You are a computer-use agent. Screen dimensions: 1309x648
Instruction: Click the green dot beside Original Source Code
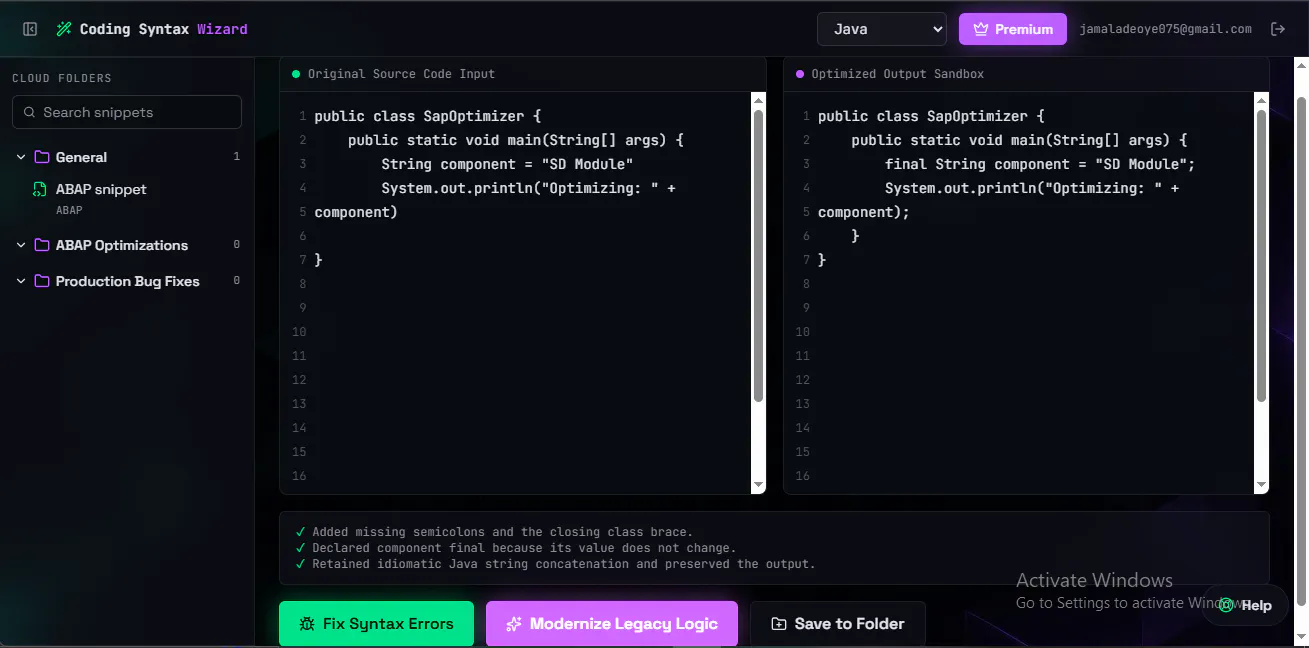(x=296, y=74)
